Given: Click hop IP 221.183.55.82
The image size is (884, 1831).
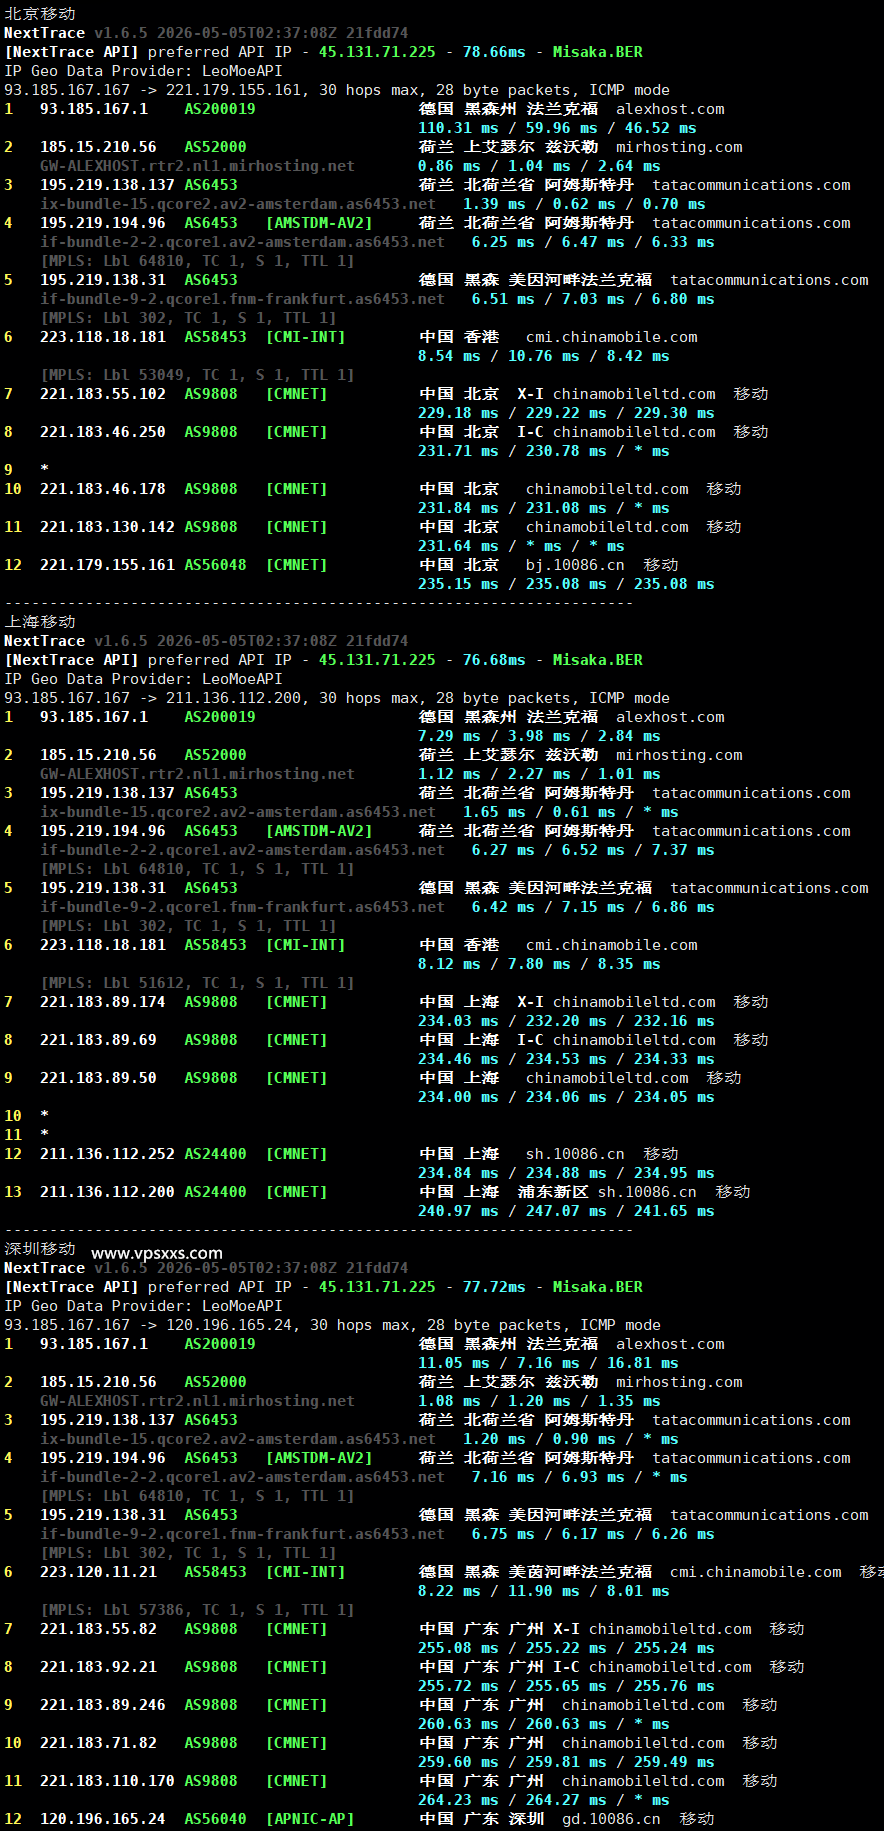Looking at the screenshot, I should pyautogui.click(x=98, y=1629).
